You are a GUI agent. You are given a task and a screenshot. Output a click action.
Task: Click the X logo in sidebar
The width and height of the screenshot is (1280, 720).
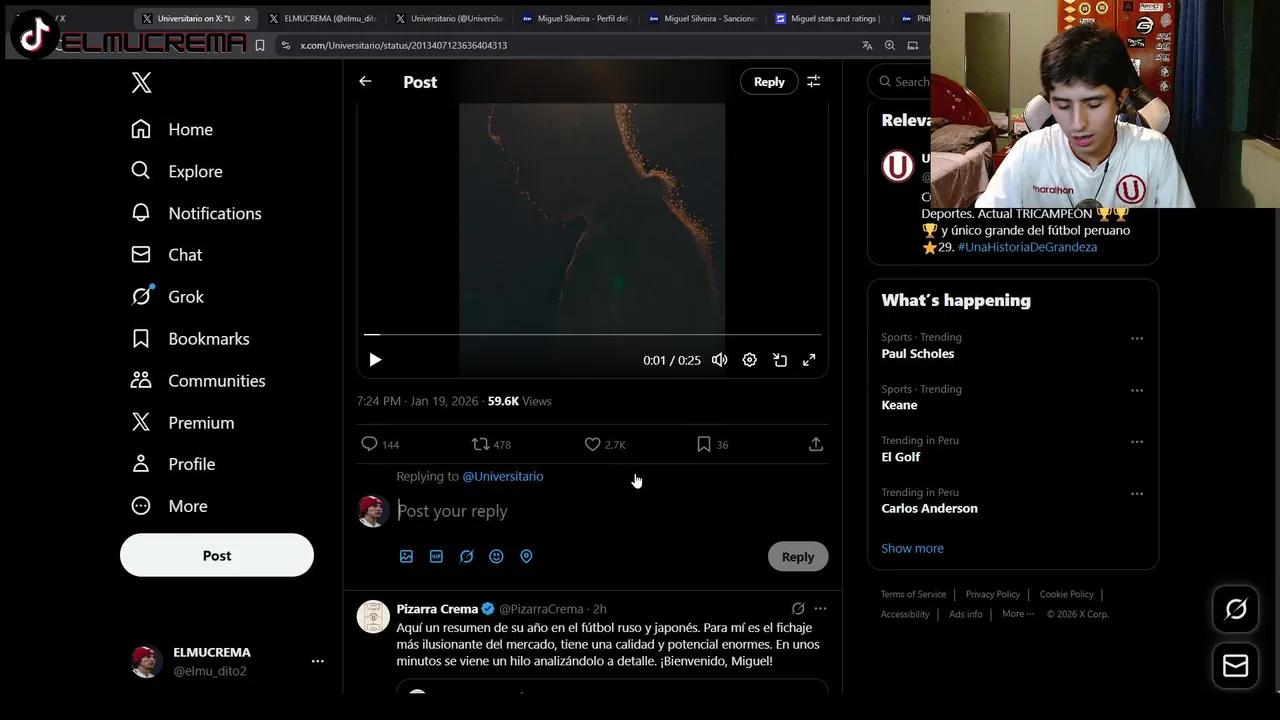141,82
